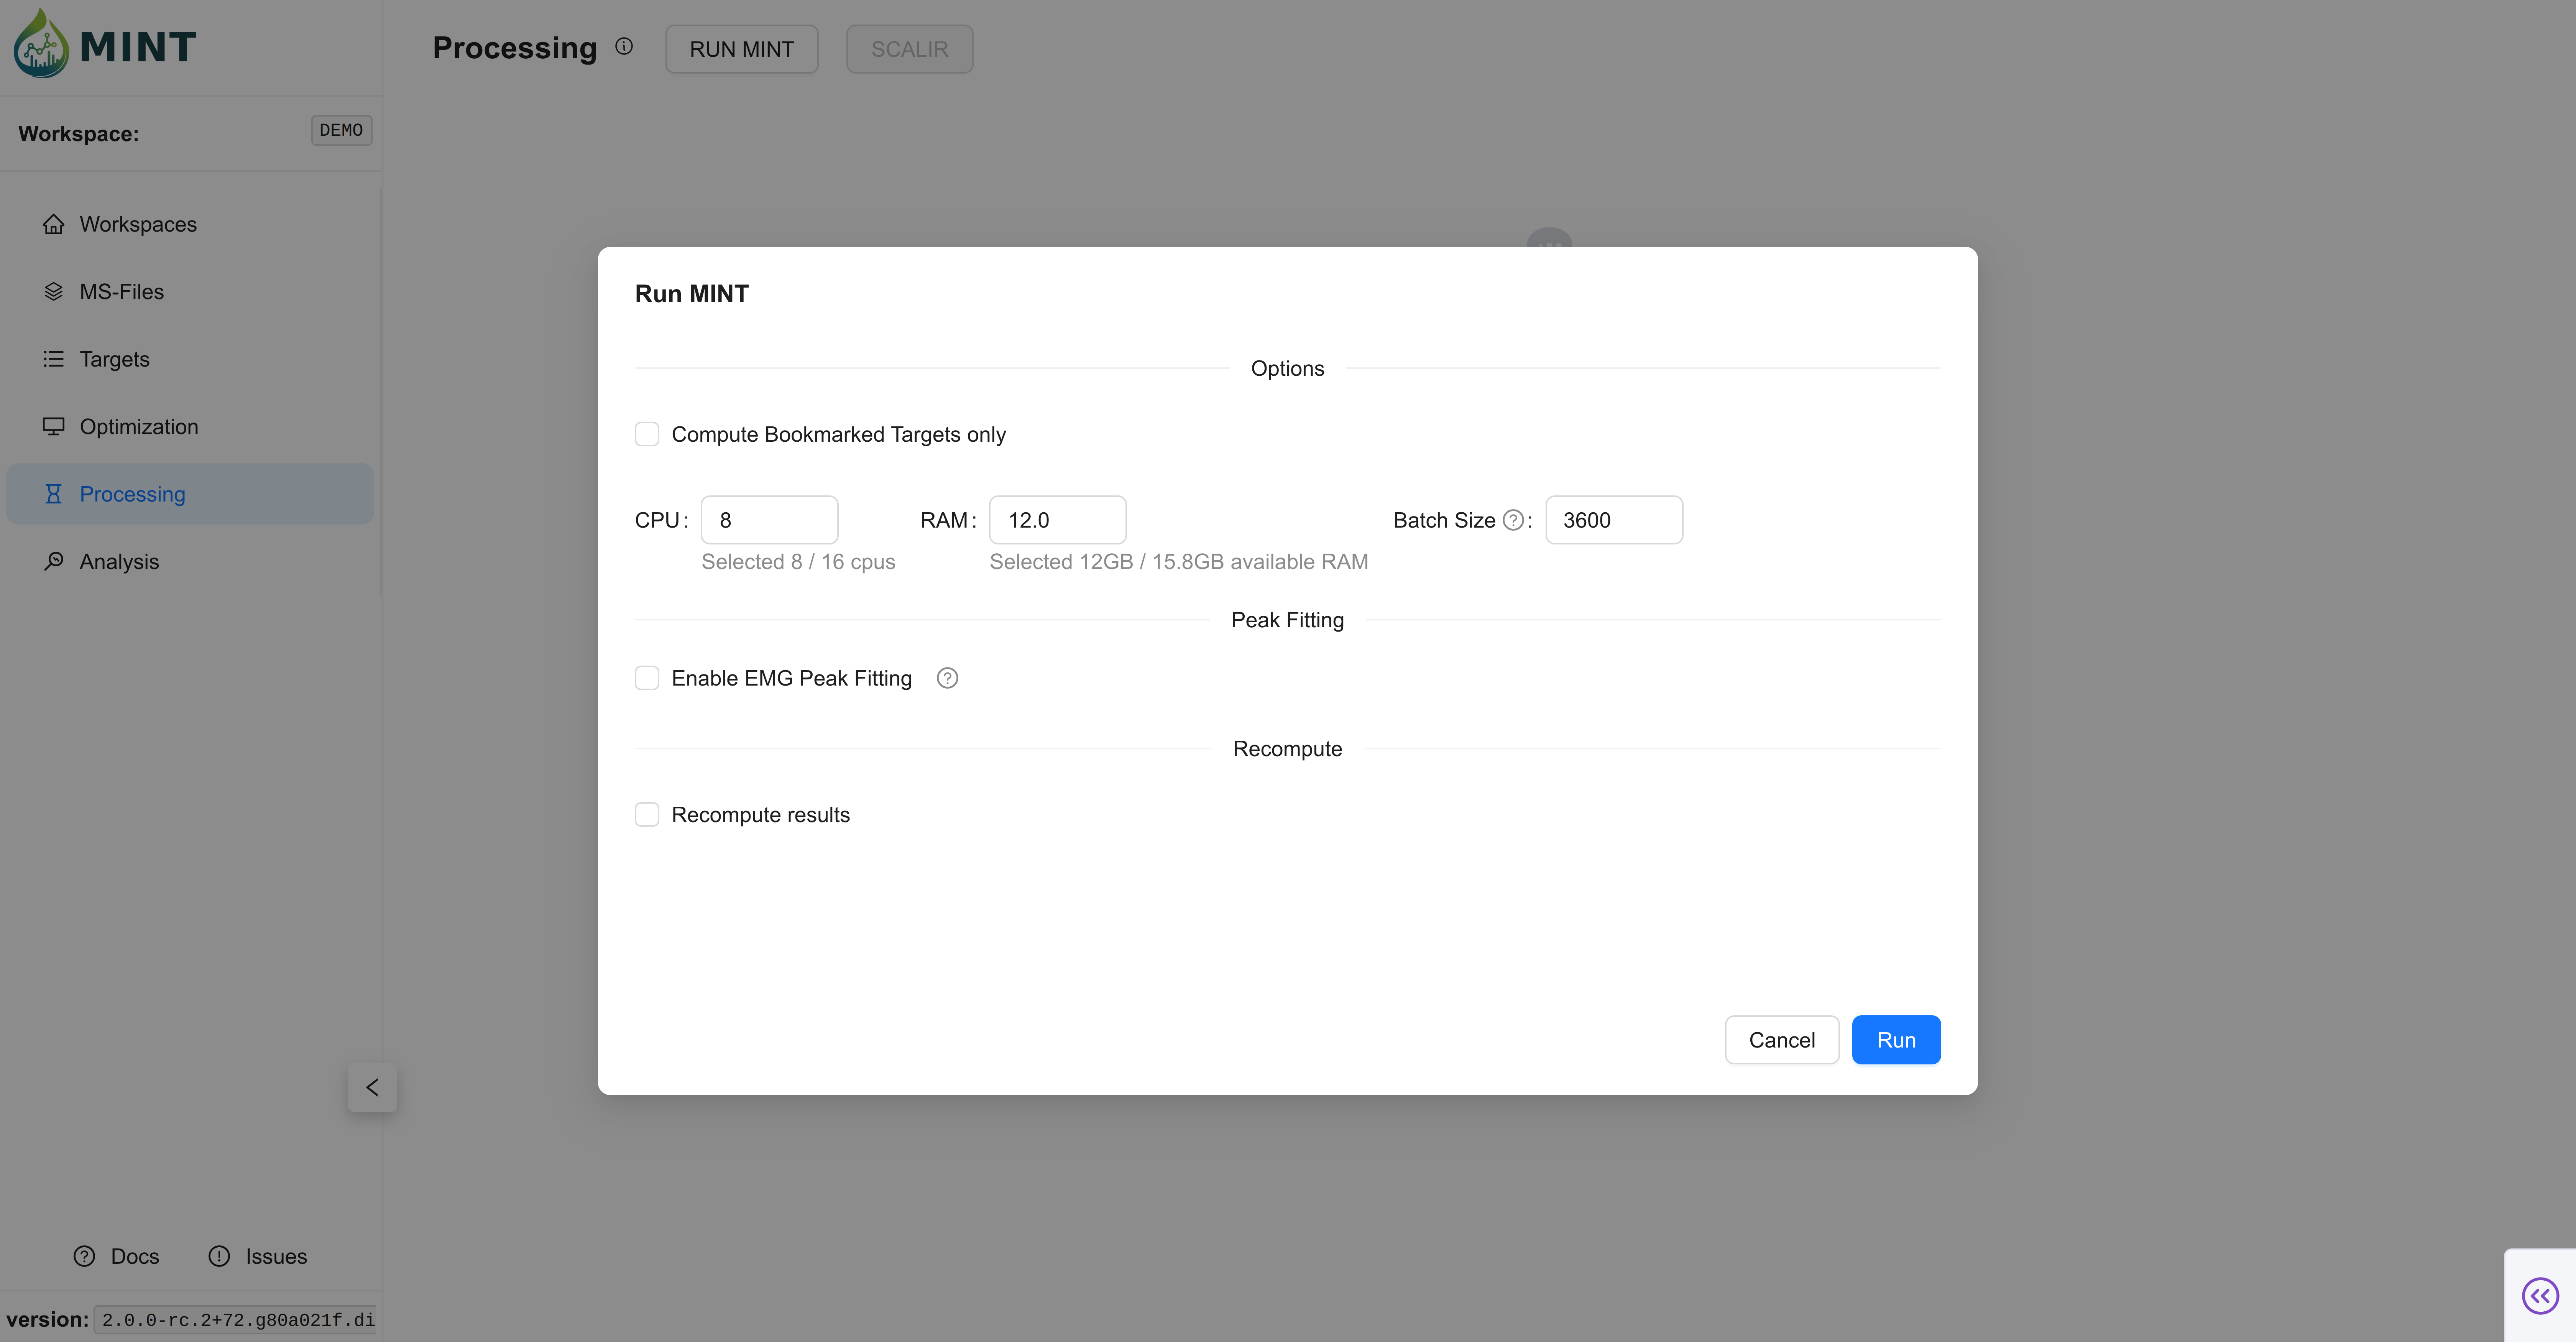Click the Batch Size help icon
This screenshot has height=1342, width=2576.
[x=1513, y=520]
